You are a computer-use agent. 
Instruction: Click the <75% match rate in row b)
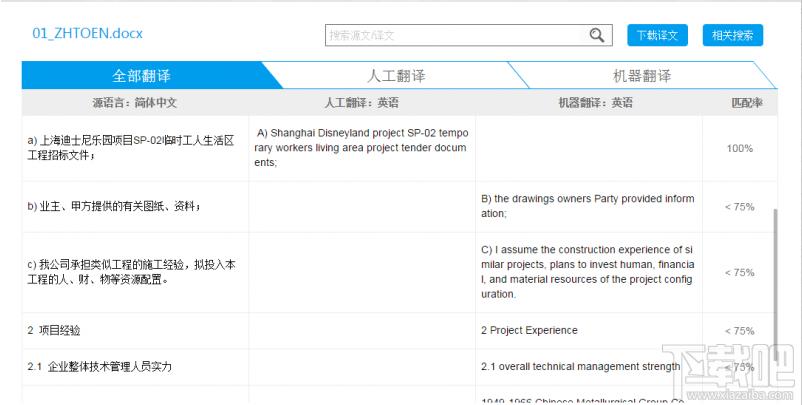pos(740,207)
